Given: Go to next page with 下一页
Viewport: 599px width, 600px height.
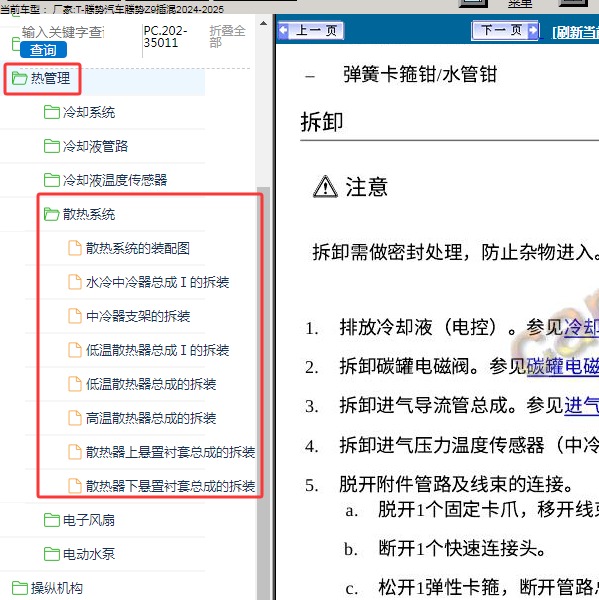Looking at the screenshot, I should click(x=505, y=30).
